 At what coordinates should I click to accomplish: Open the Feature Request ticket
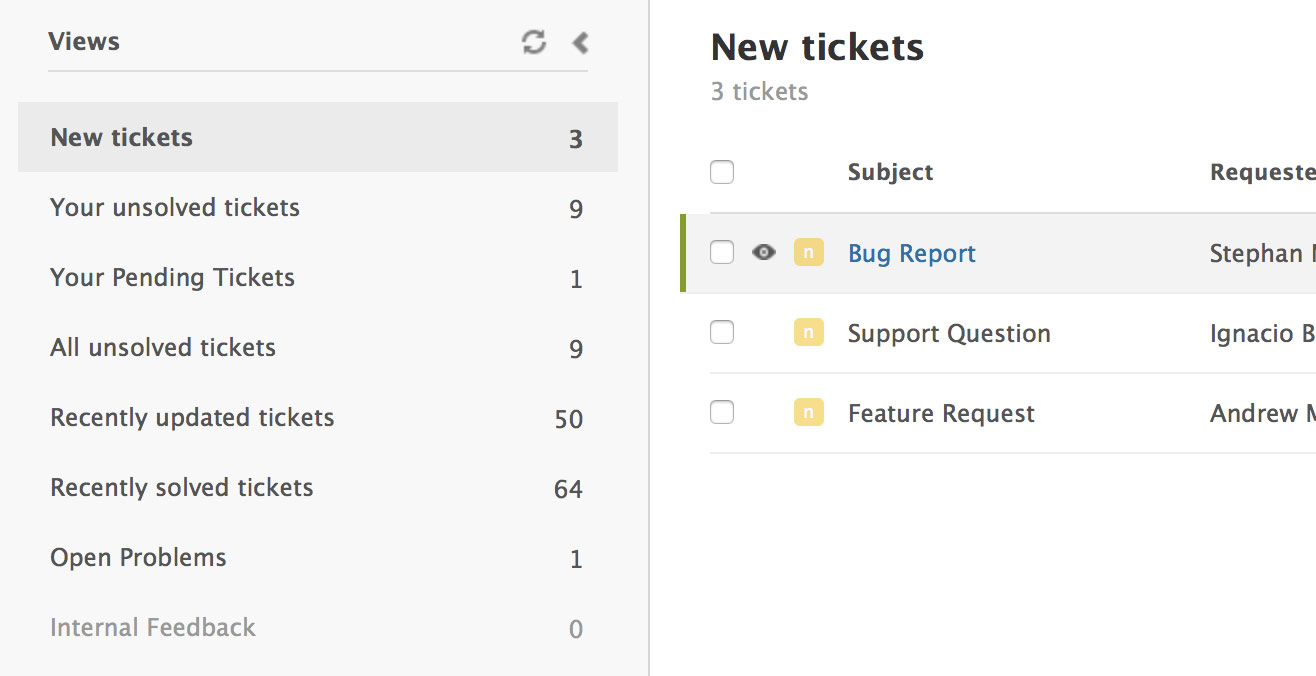(940, 413)
